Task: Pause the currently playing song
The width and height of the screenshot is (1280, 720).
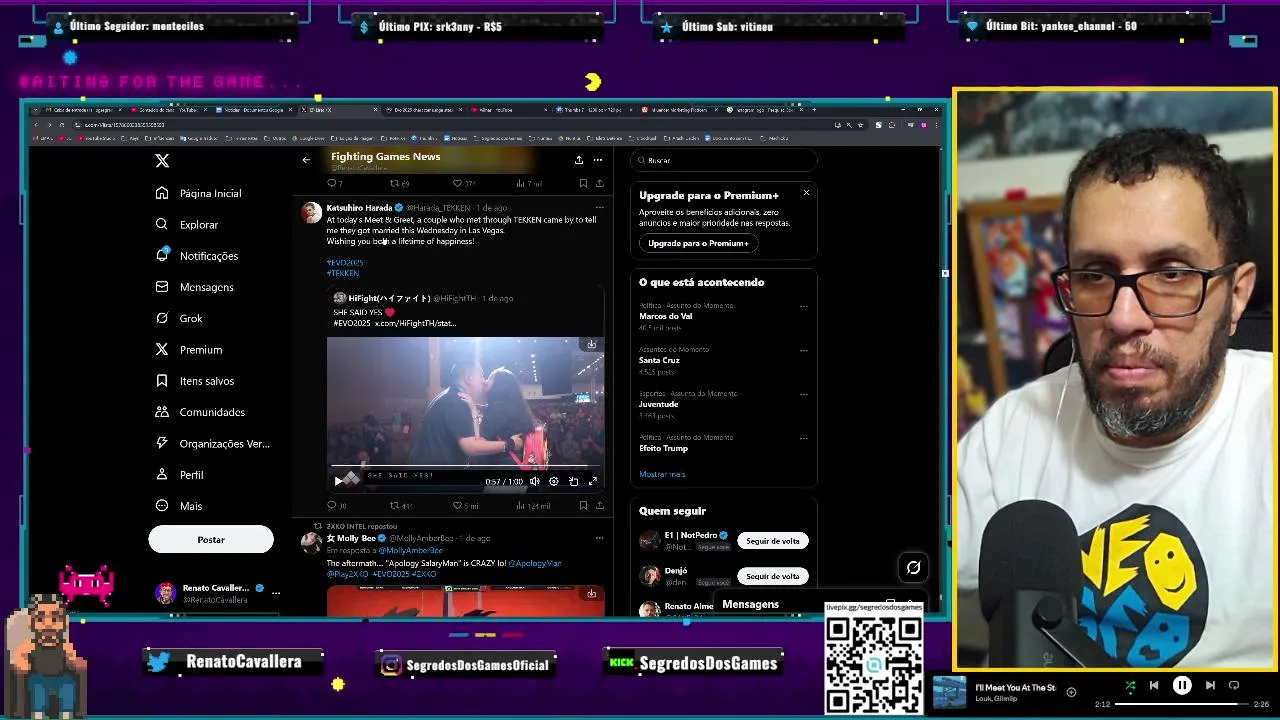Action: pos(1182,686)
